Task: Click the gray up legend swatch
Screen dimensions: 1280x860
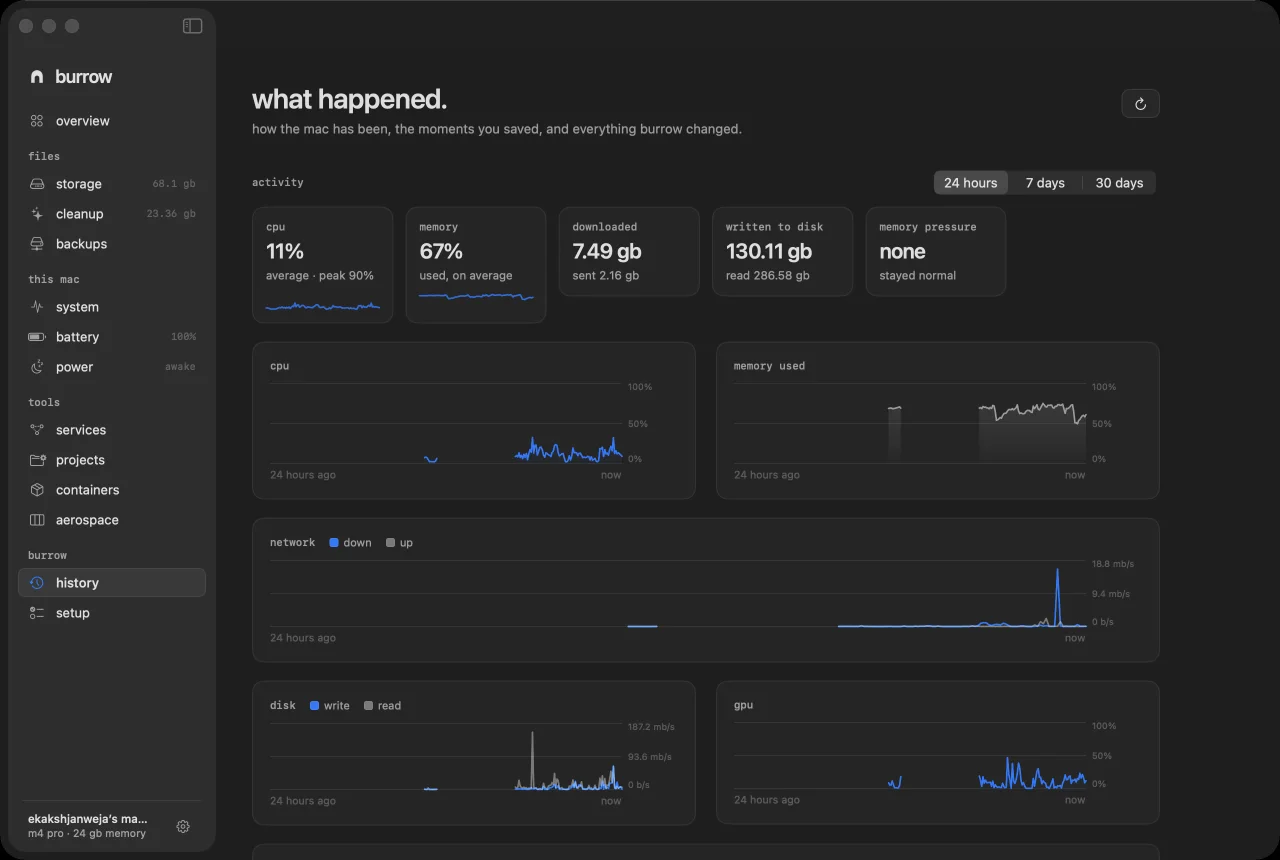Action: 391,543
